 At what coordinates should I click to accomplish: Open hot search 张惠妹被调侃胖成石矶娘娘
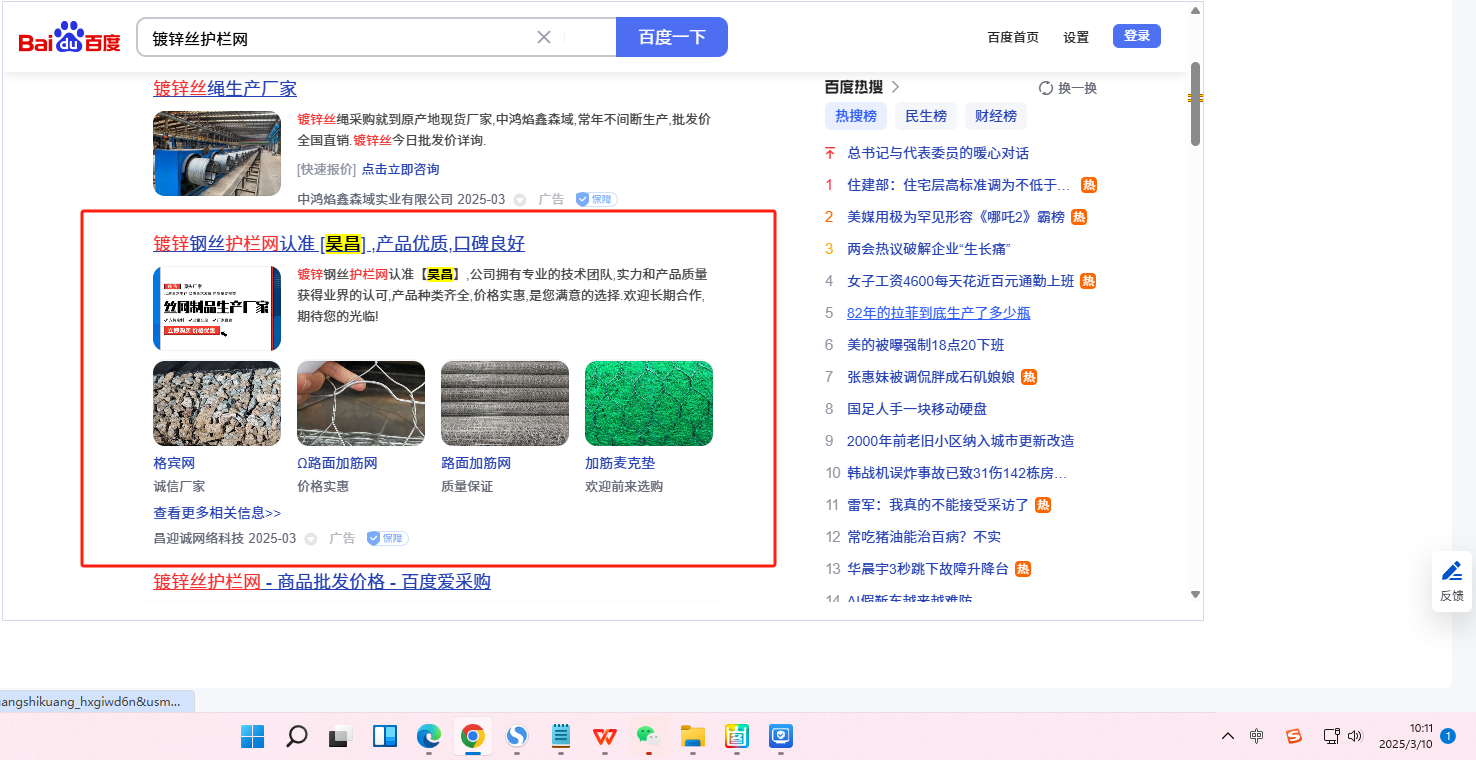click(931, 377)
